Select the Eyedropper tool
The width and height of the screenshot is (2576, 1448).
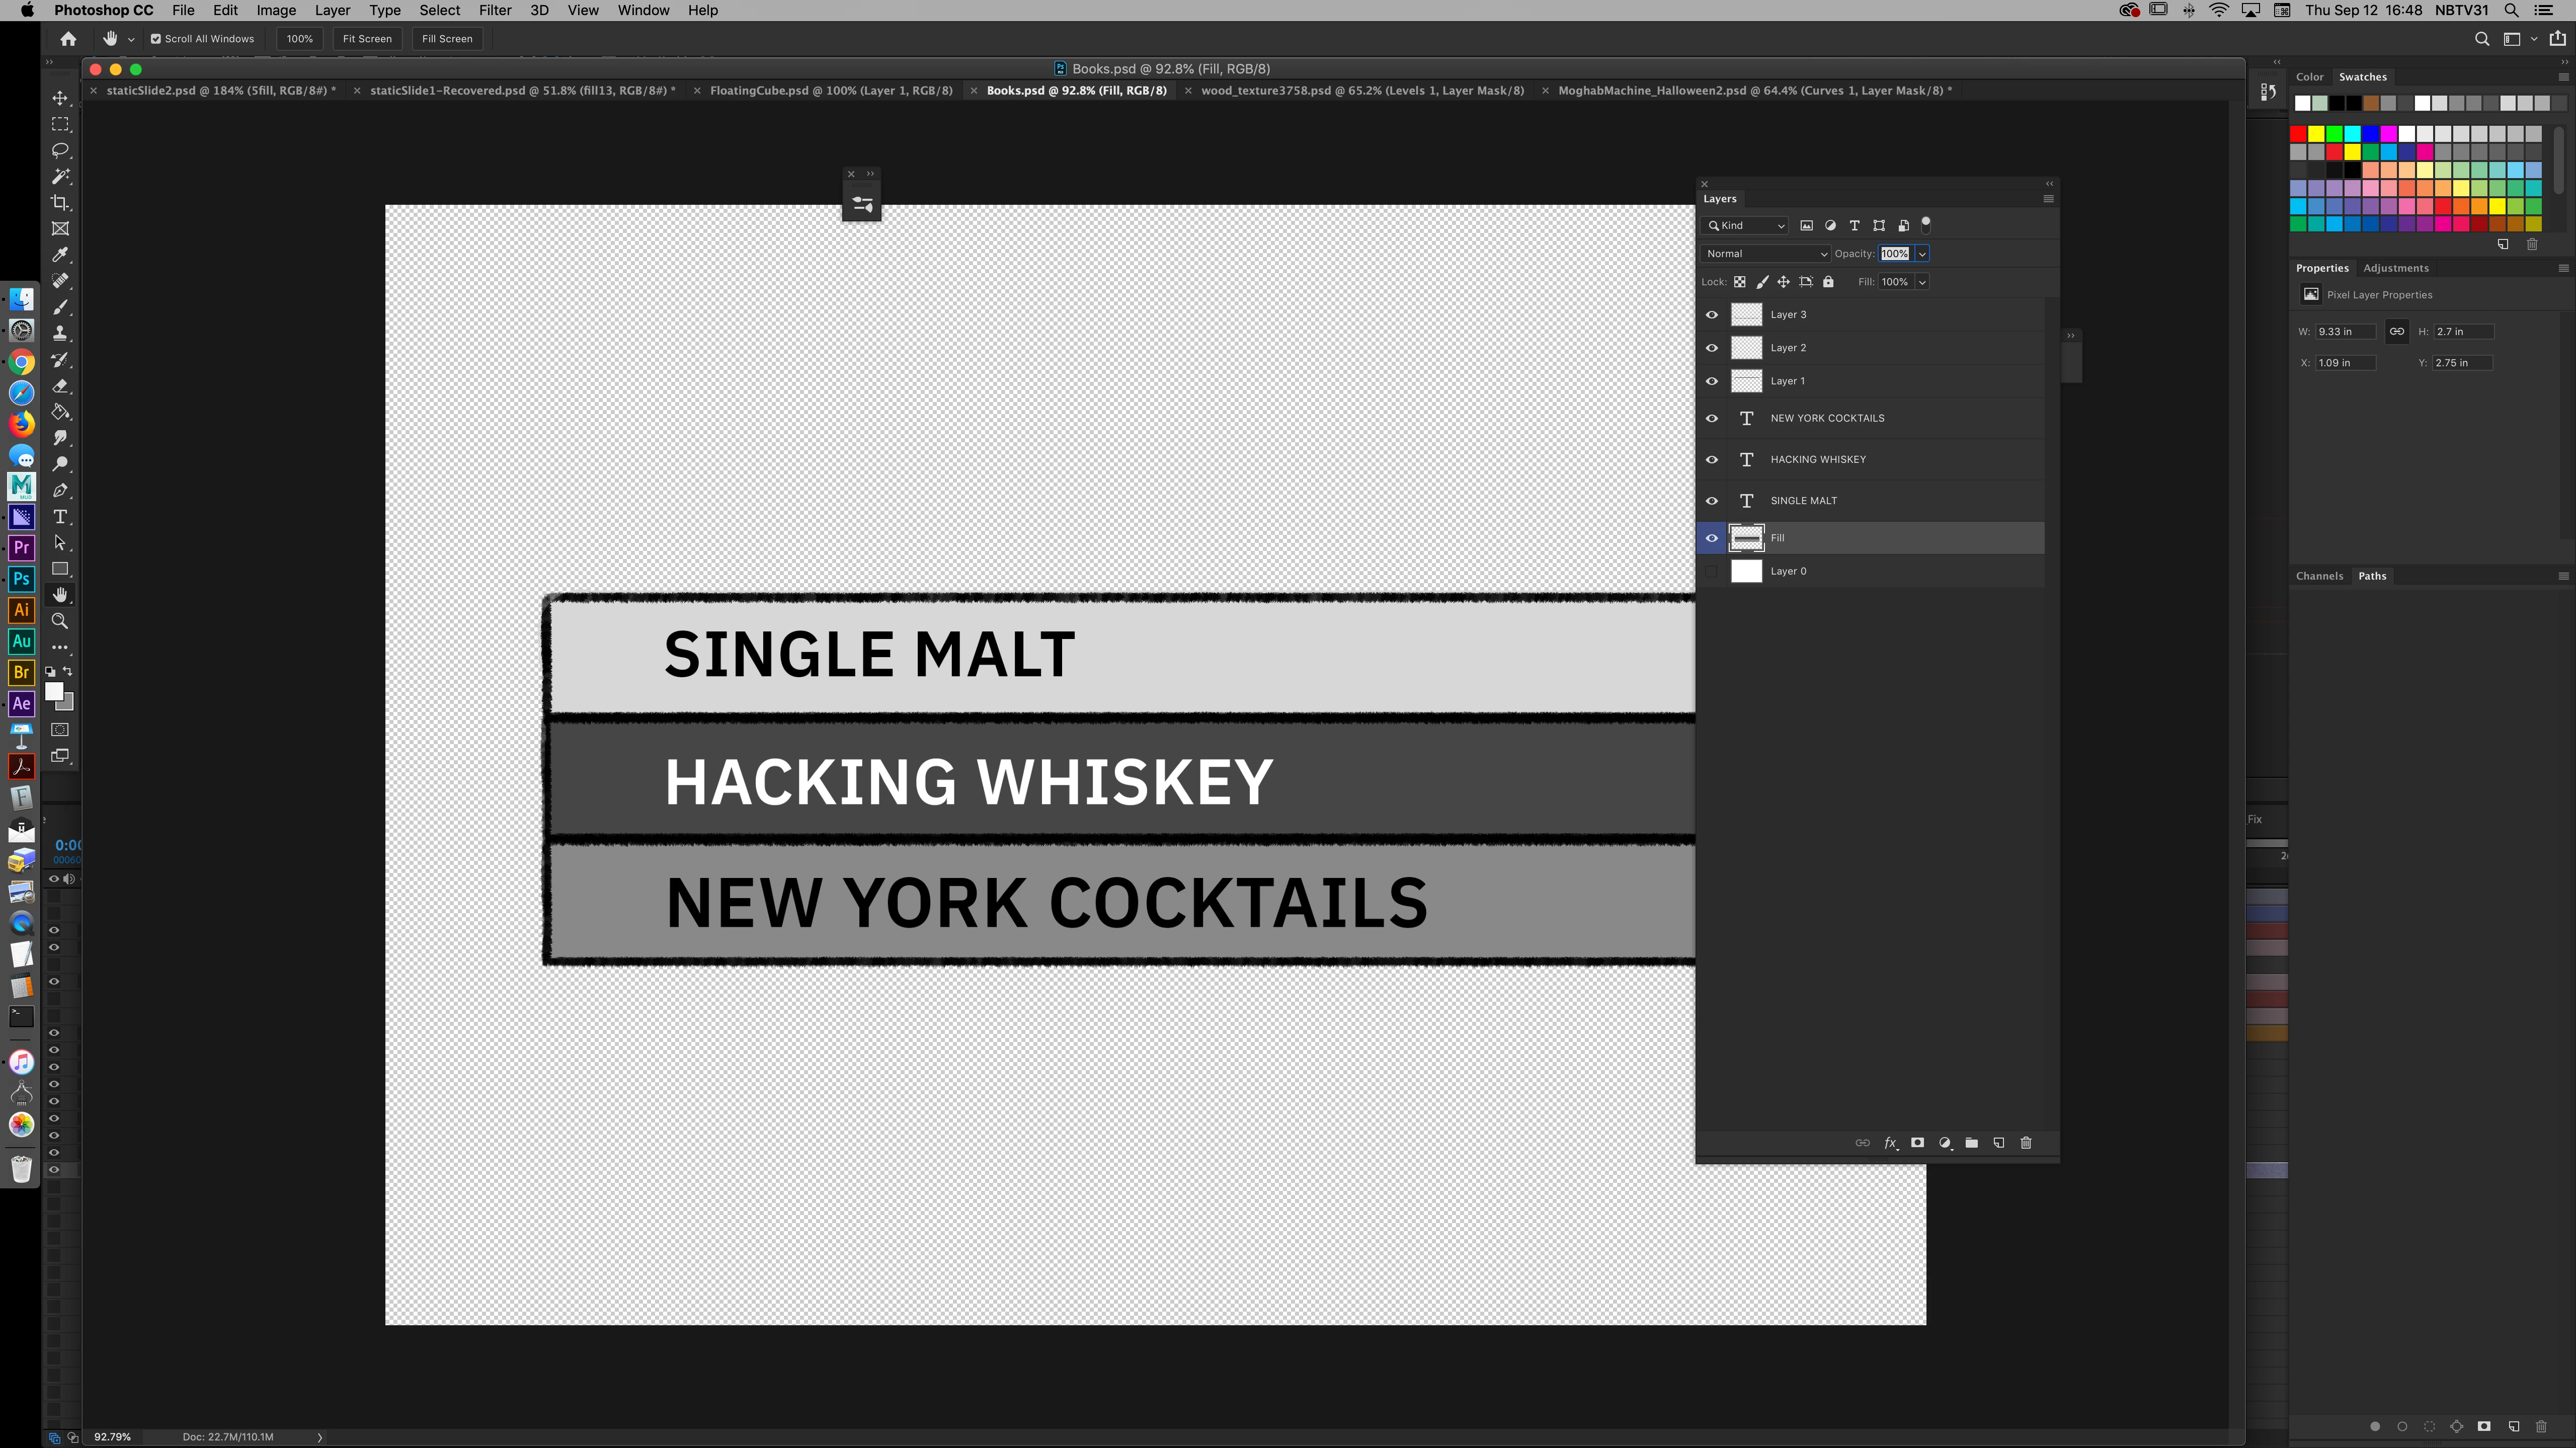(60, 255)
